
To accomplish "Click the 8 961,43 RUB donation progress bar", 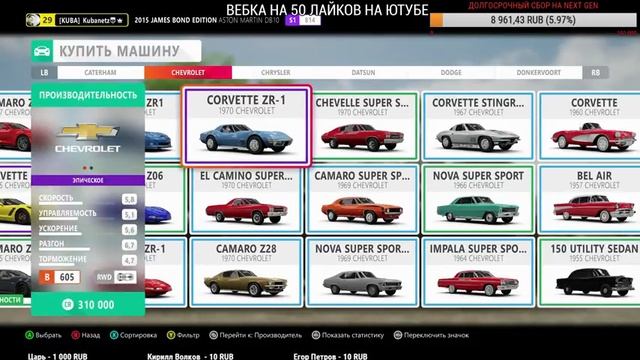I will (533, 20).
